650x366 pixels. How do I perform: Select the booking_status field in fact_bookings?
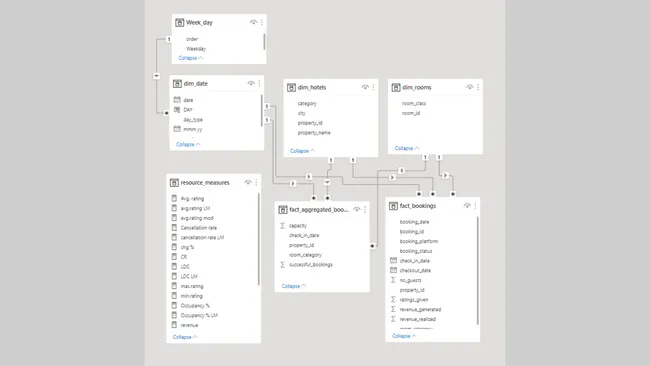coord(416,251)
